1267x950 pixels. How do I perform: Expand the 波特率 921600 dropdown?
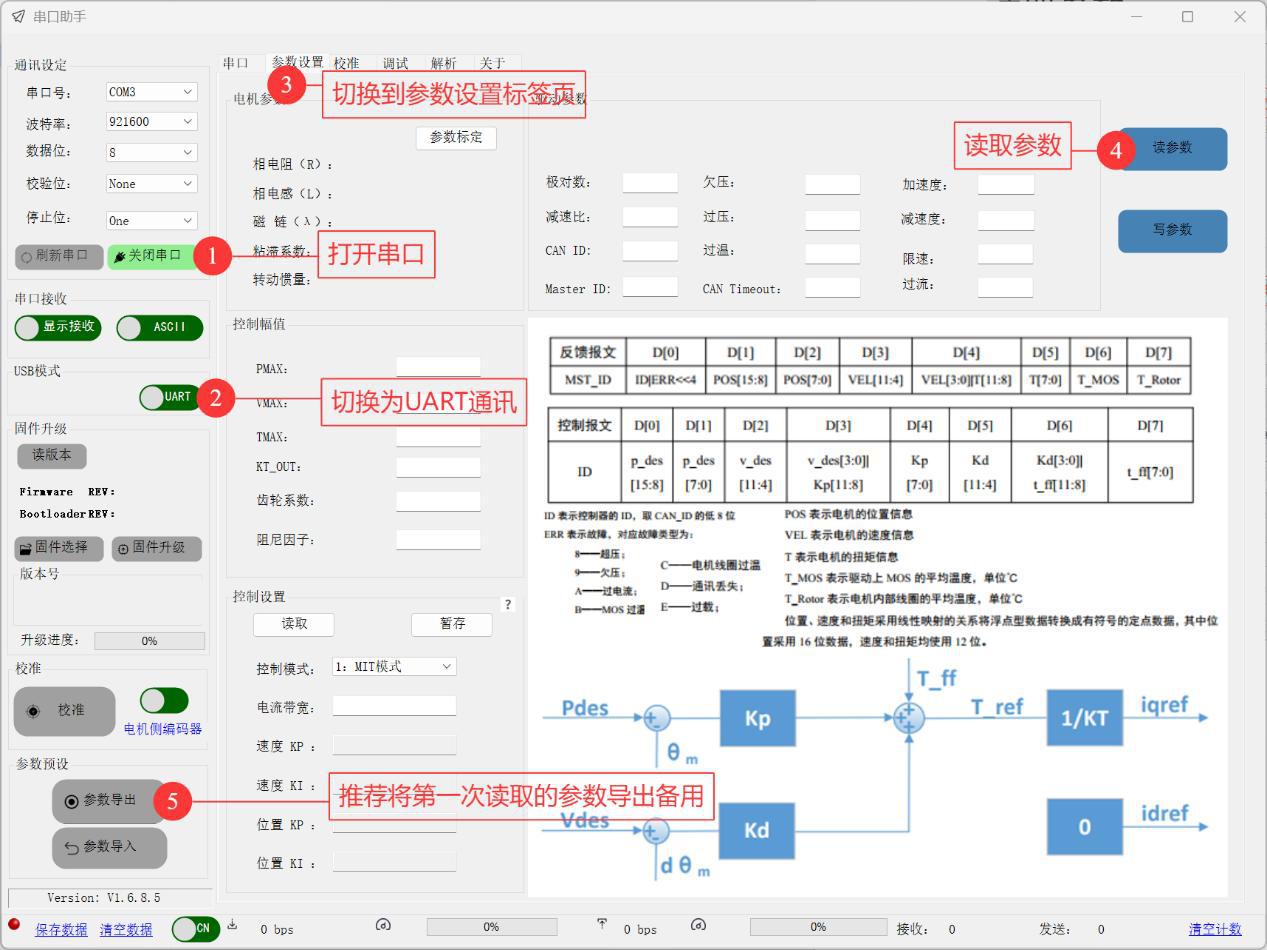pyautogui.click(x=151, y=122)
